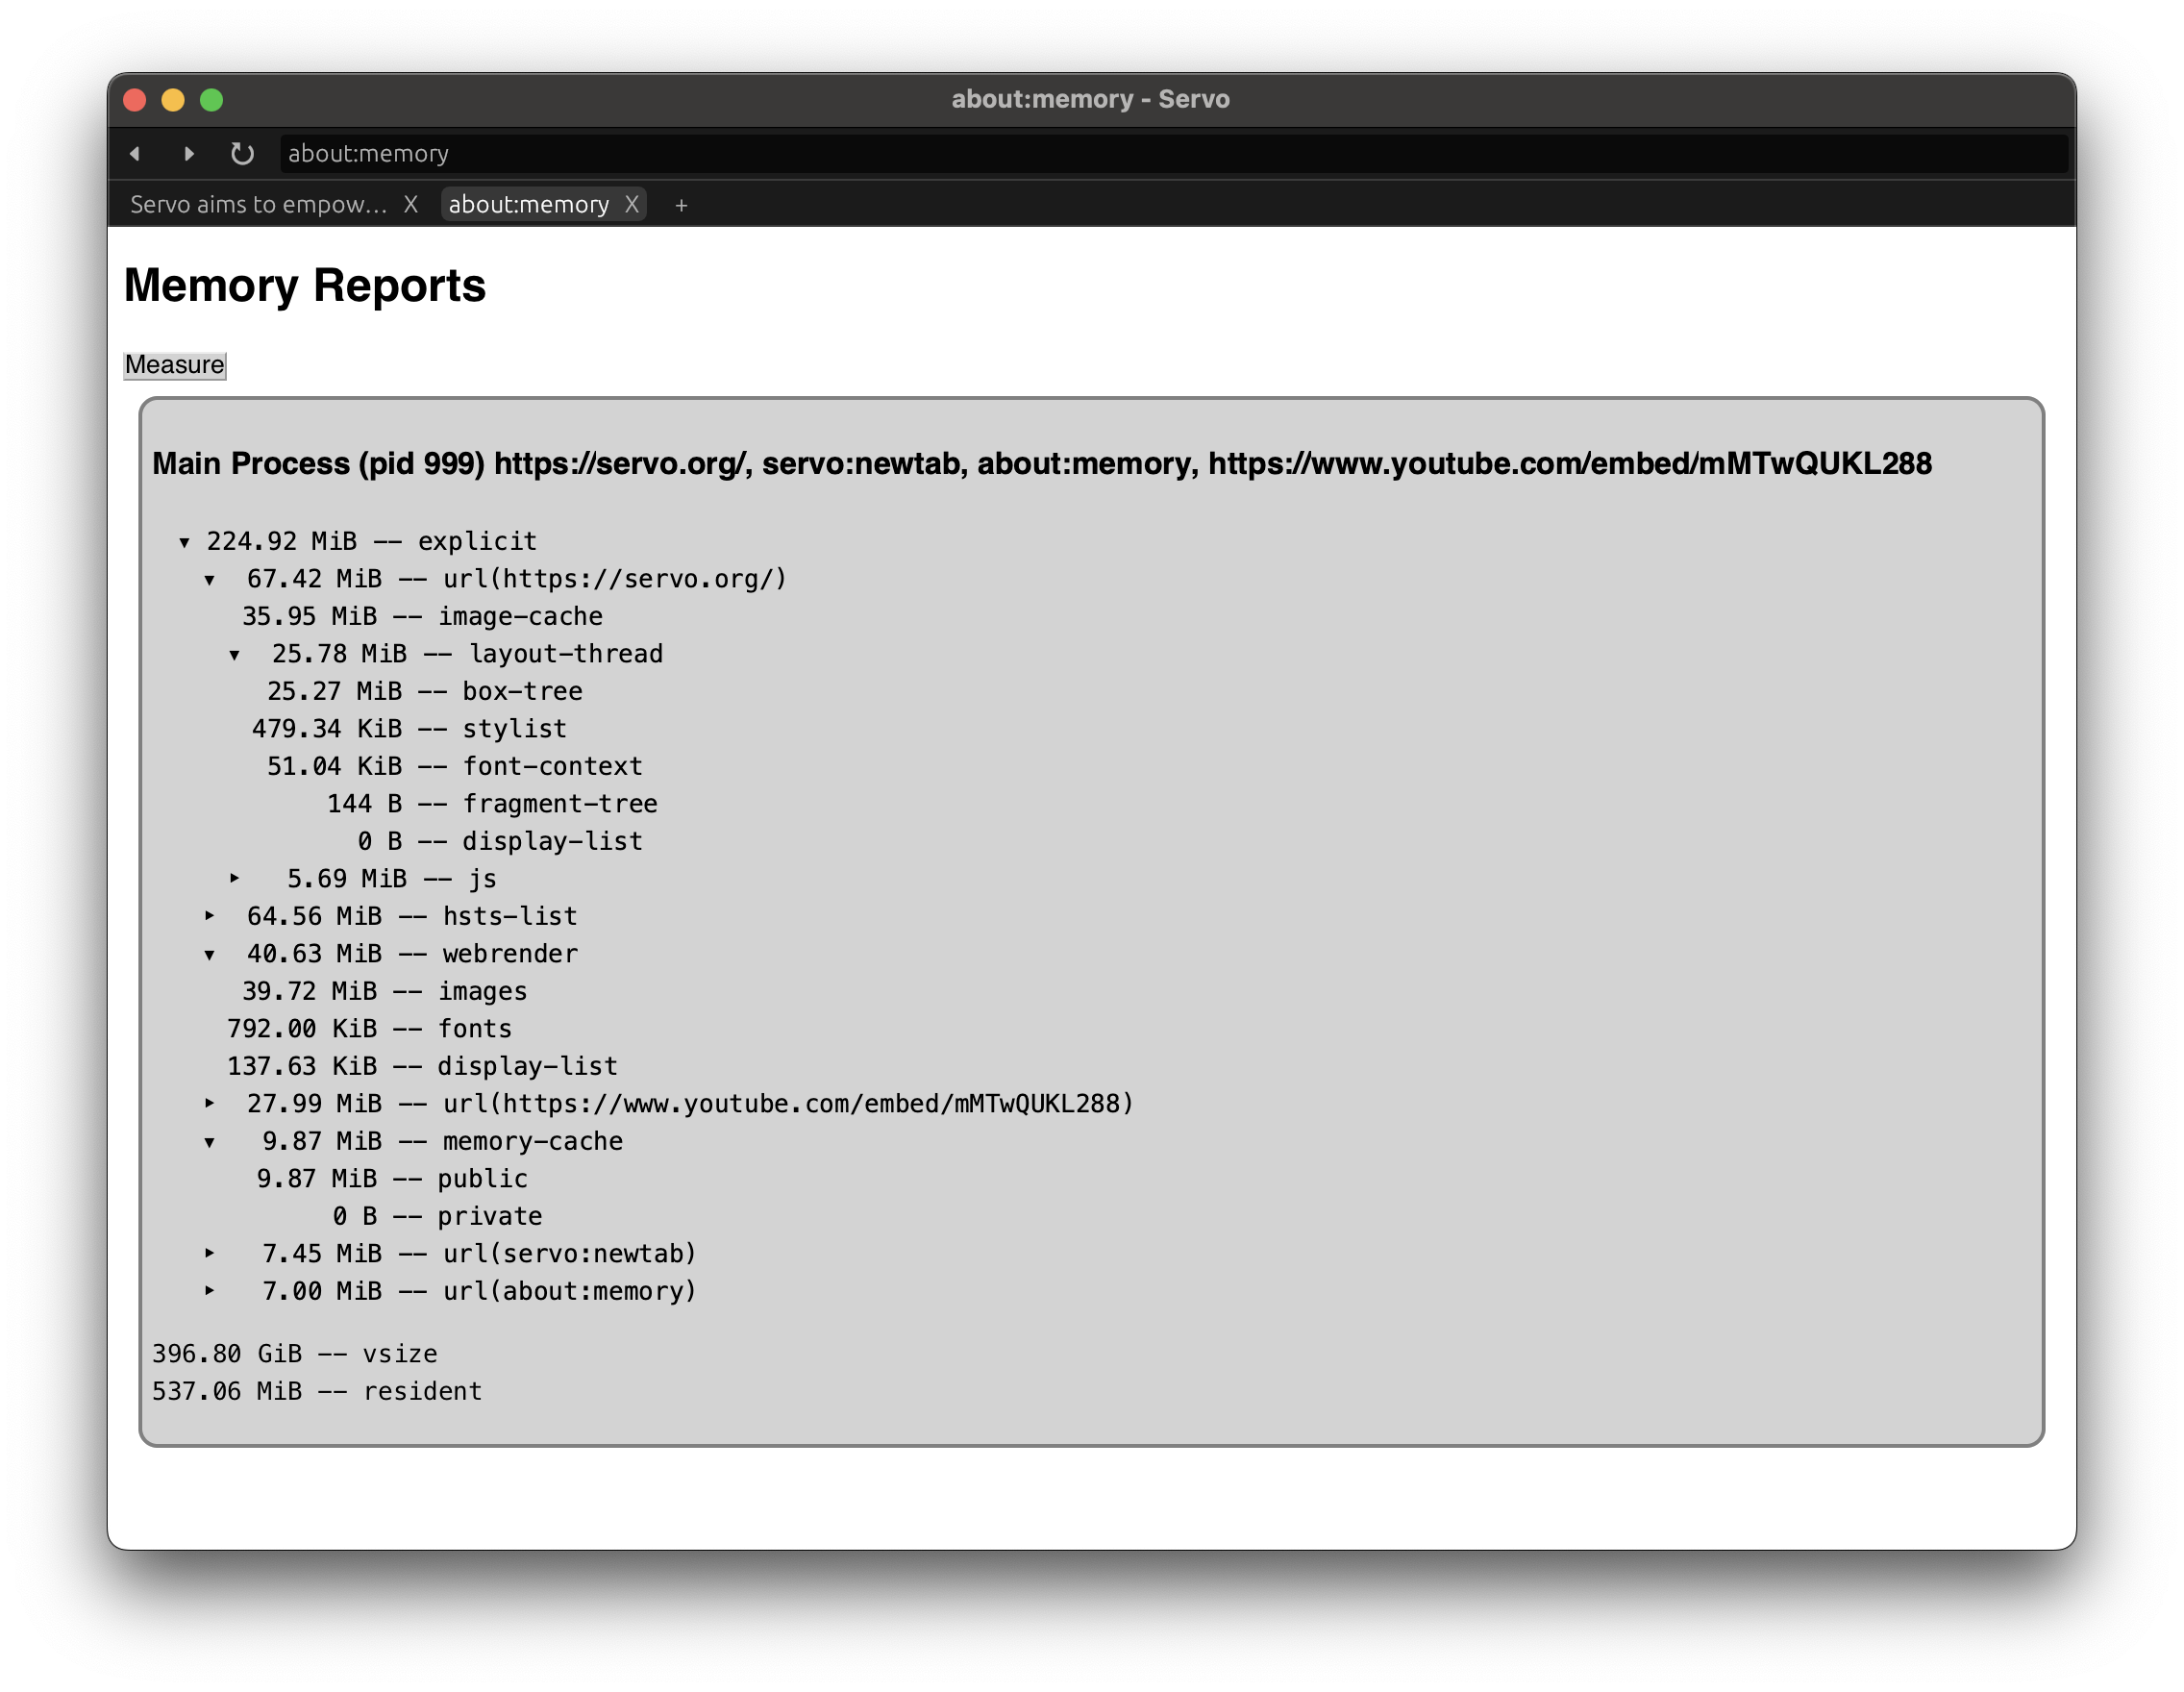The image size is (2184, 1692).
Task: Reload the page using the refresh icon
Action: pos(243,153)
